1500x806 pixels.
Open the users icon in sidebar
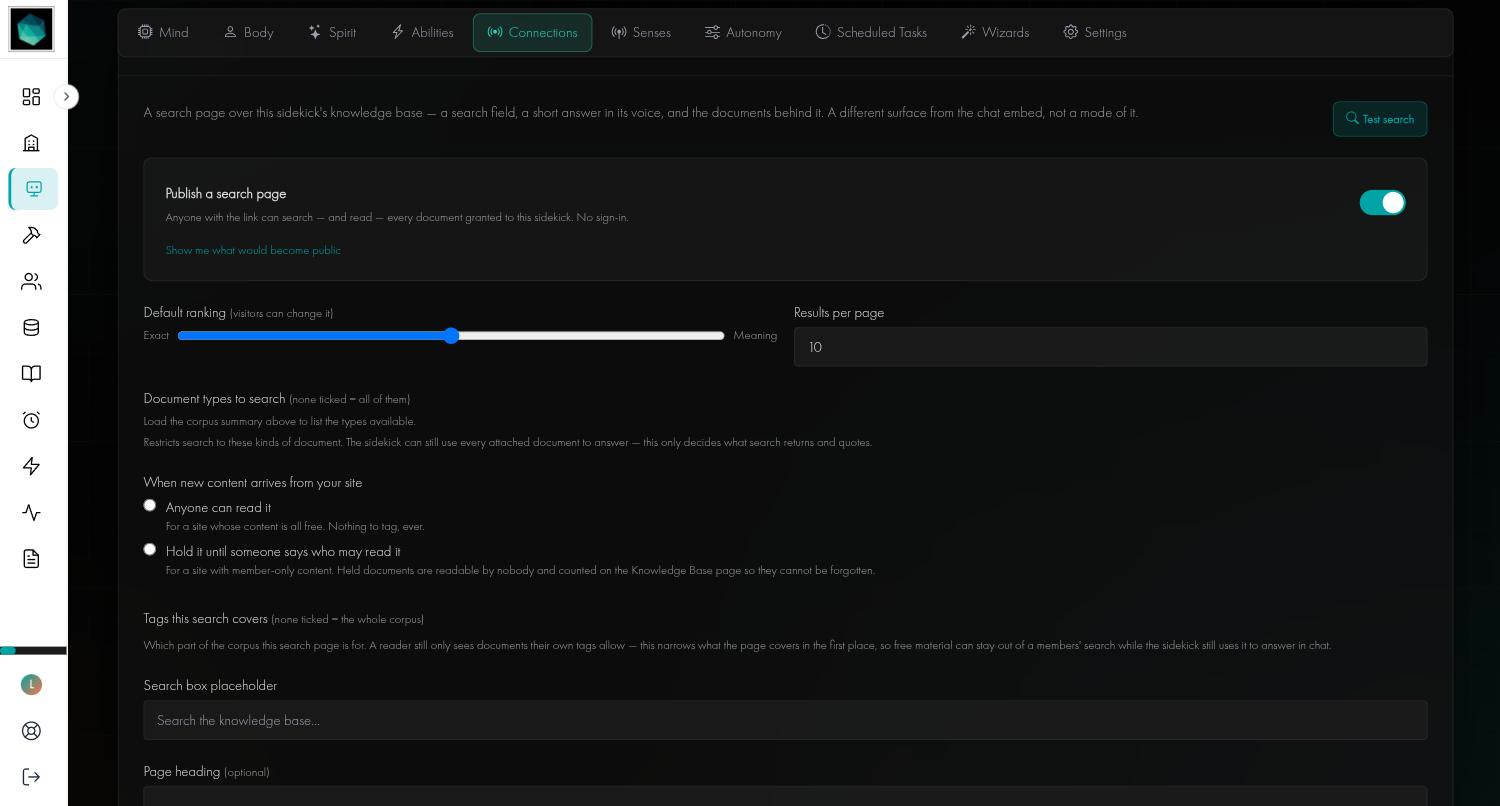coord(31,282)
